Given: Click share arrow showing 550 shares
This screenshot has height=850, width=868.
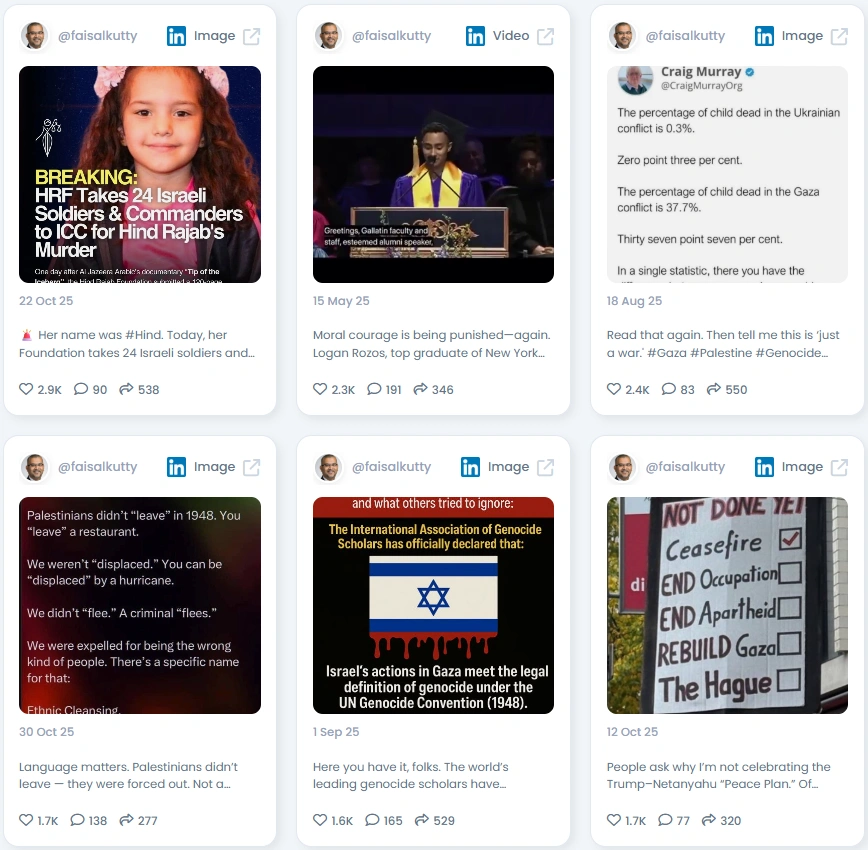Looking at the screenshot, I should point(714,389).
